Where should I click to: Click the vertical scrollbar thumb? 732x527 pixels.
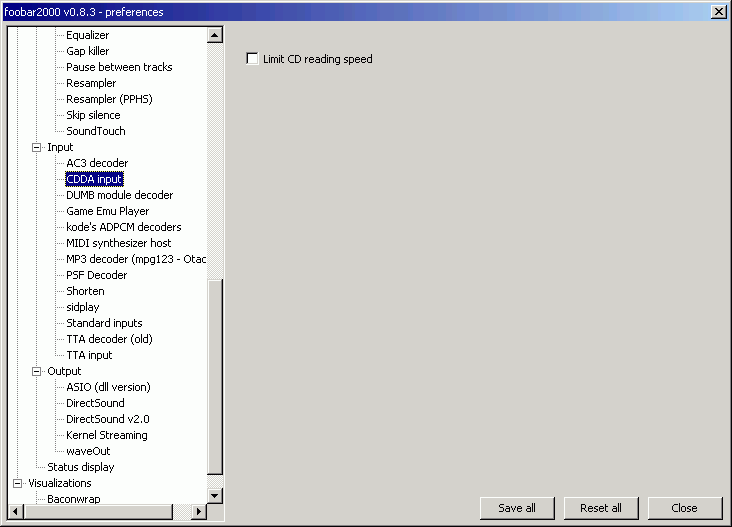[x=215, y=377]
